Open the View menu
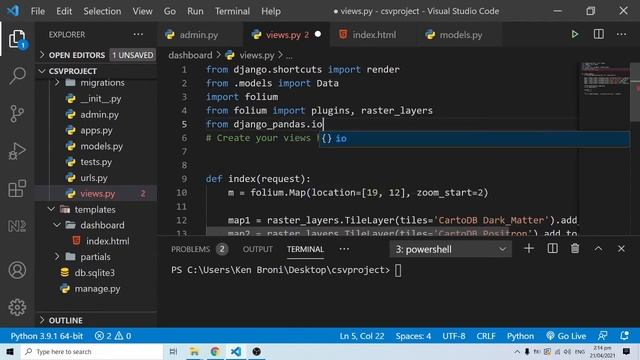Image resolution: width=640 pixels, height=360 pixels. tap(142, 11)
